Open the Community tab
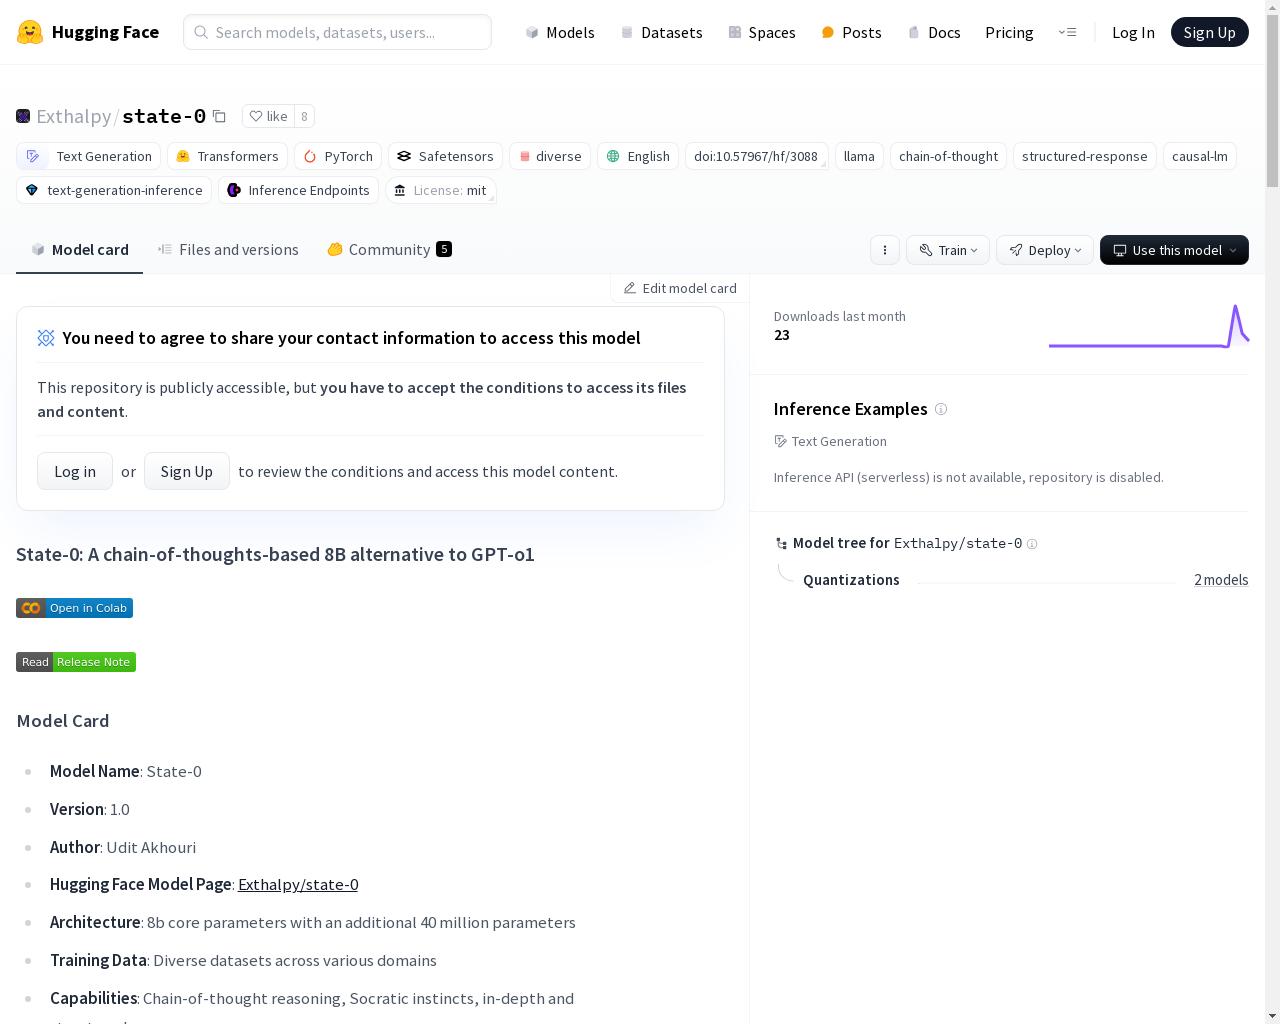This screenshot has width=1280, height=1024. click(389, 250)
